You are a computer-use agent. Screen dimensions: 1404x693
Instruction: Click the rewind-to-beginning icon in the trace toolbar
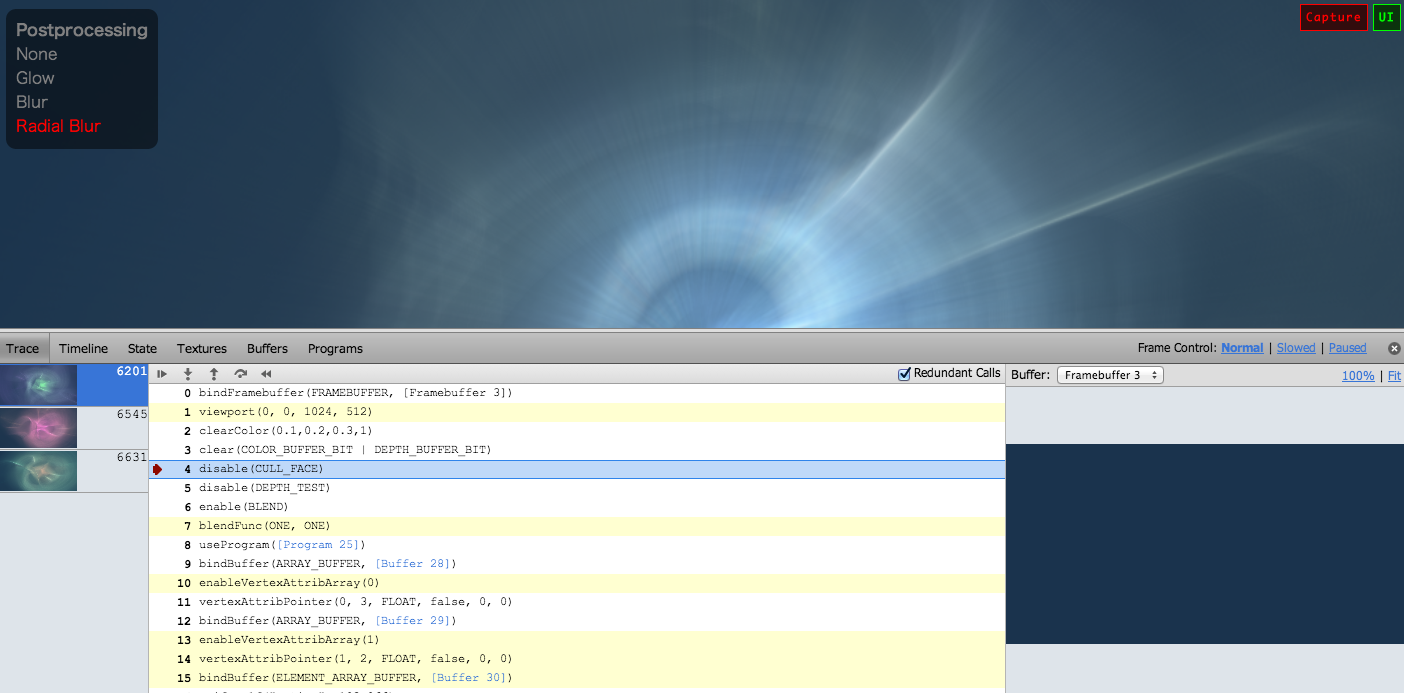[x=265, y=373]
